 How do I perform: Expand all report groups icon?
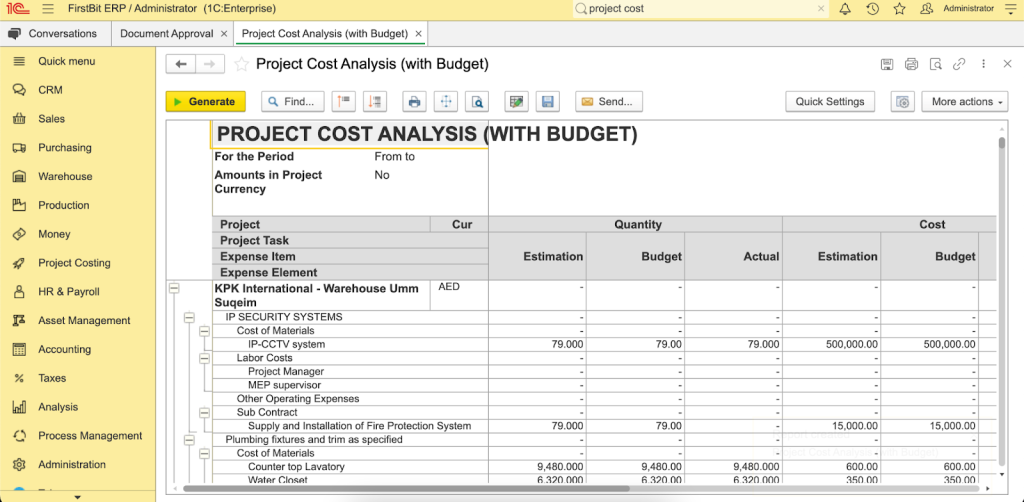[x=374, y=101]
